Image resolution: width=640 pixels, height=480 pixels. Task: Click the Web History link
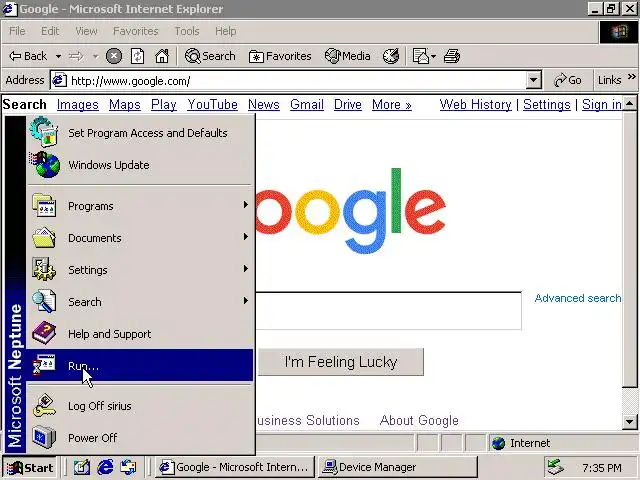click(x=476, y=104)
